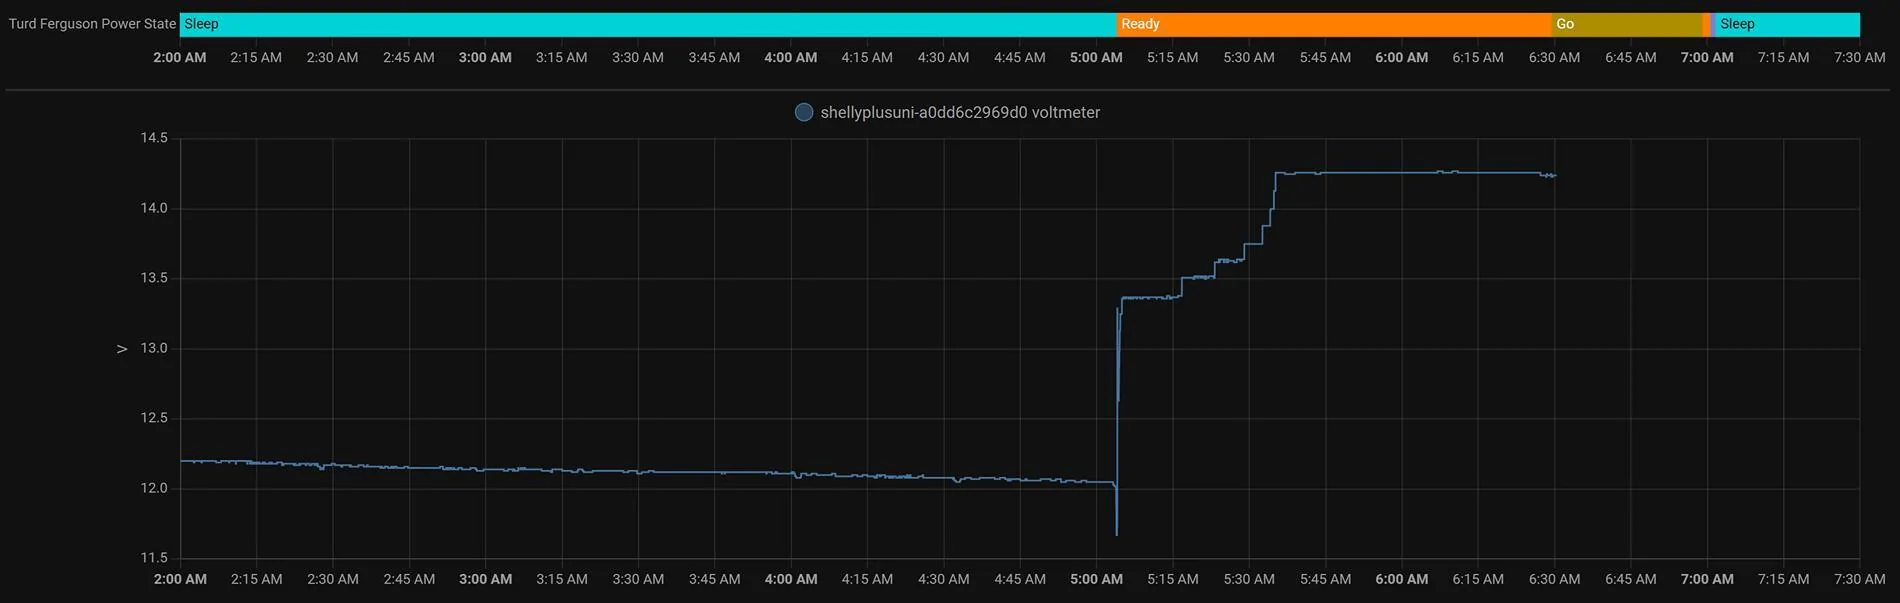
Task: Click the 12.0 value on the voltage axis
Action: 154,488
